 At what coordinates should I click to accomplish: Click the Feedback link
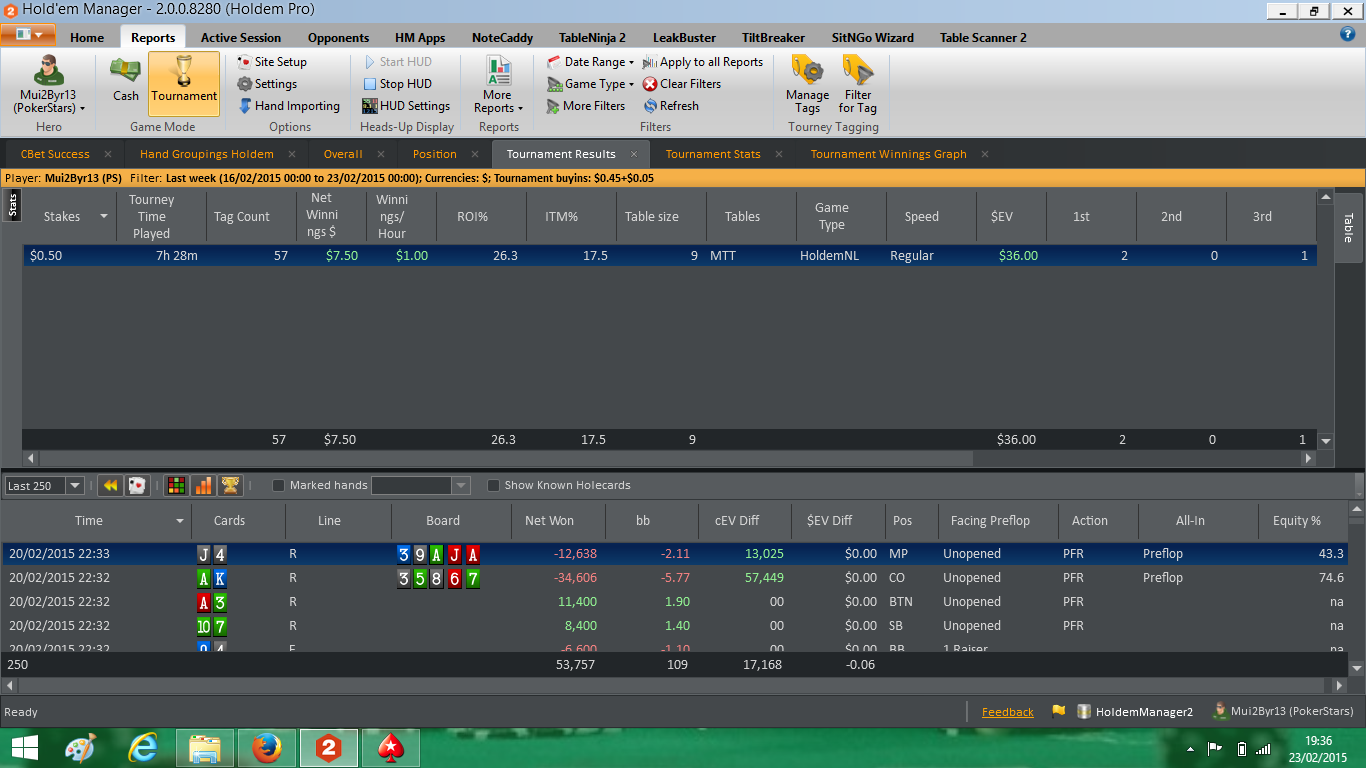(x=1008, y=712)
